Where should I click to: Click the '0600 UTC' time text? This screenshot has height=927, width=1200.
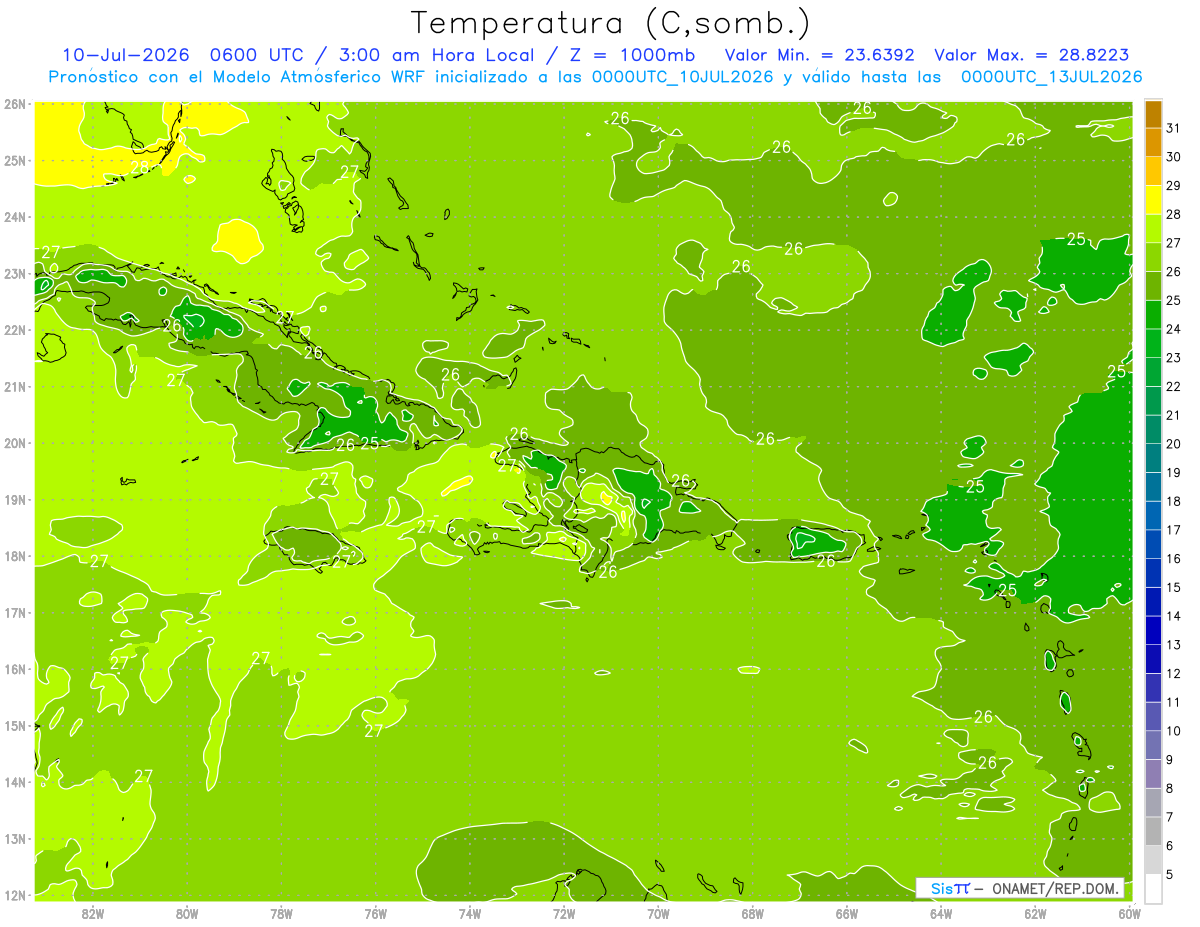(x=255, y=55)
